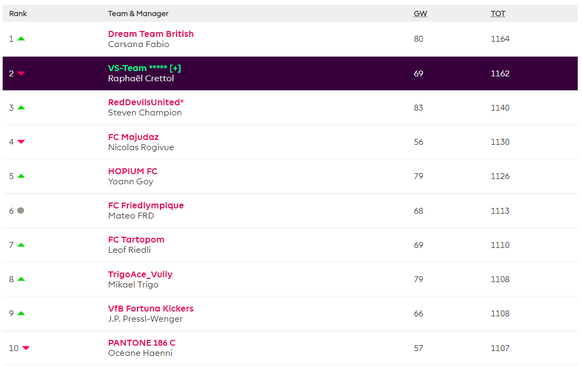Image resolution: width=582 pixels, height=366 pixels.
Task: Open RedDevilsUnited* team page
Action: coord(146,102)
